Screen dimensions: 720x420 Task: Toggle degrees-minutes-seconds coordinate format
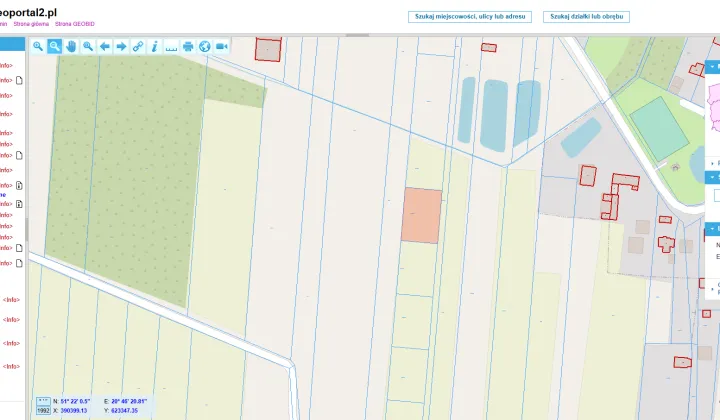43,401
